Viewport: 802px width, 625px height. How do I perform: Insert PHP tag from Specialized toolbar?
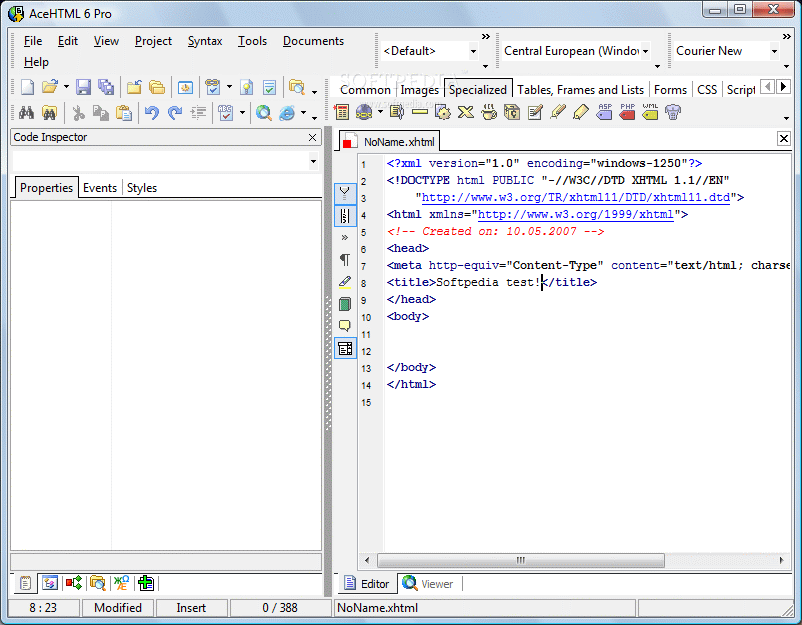click(x=627, y=112)
